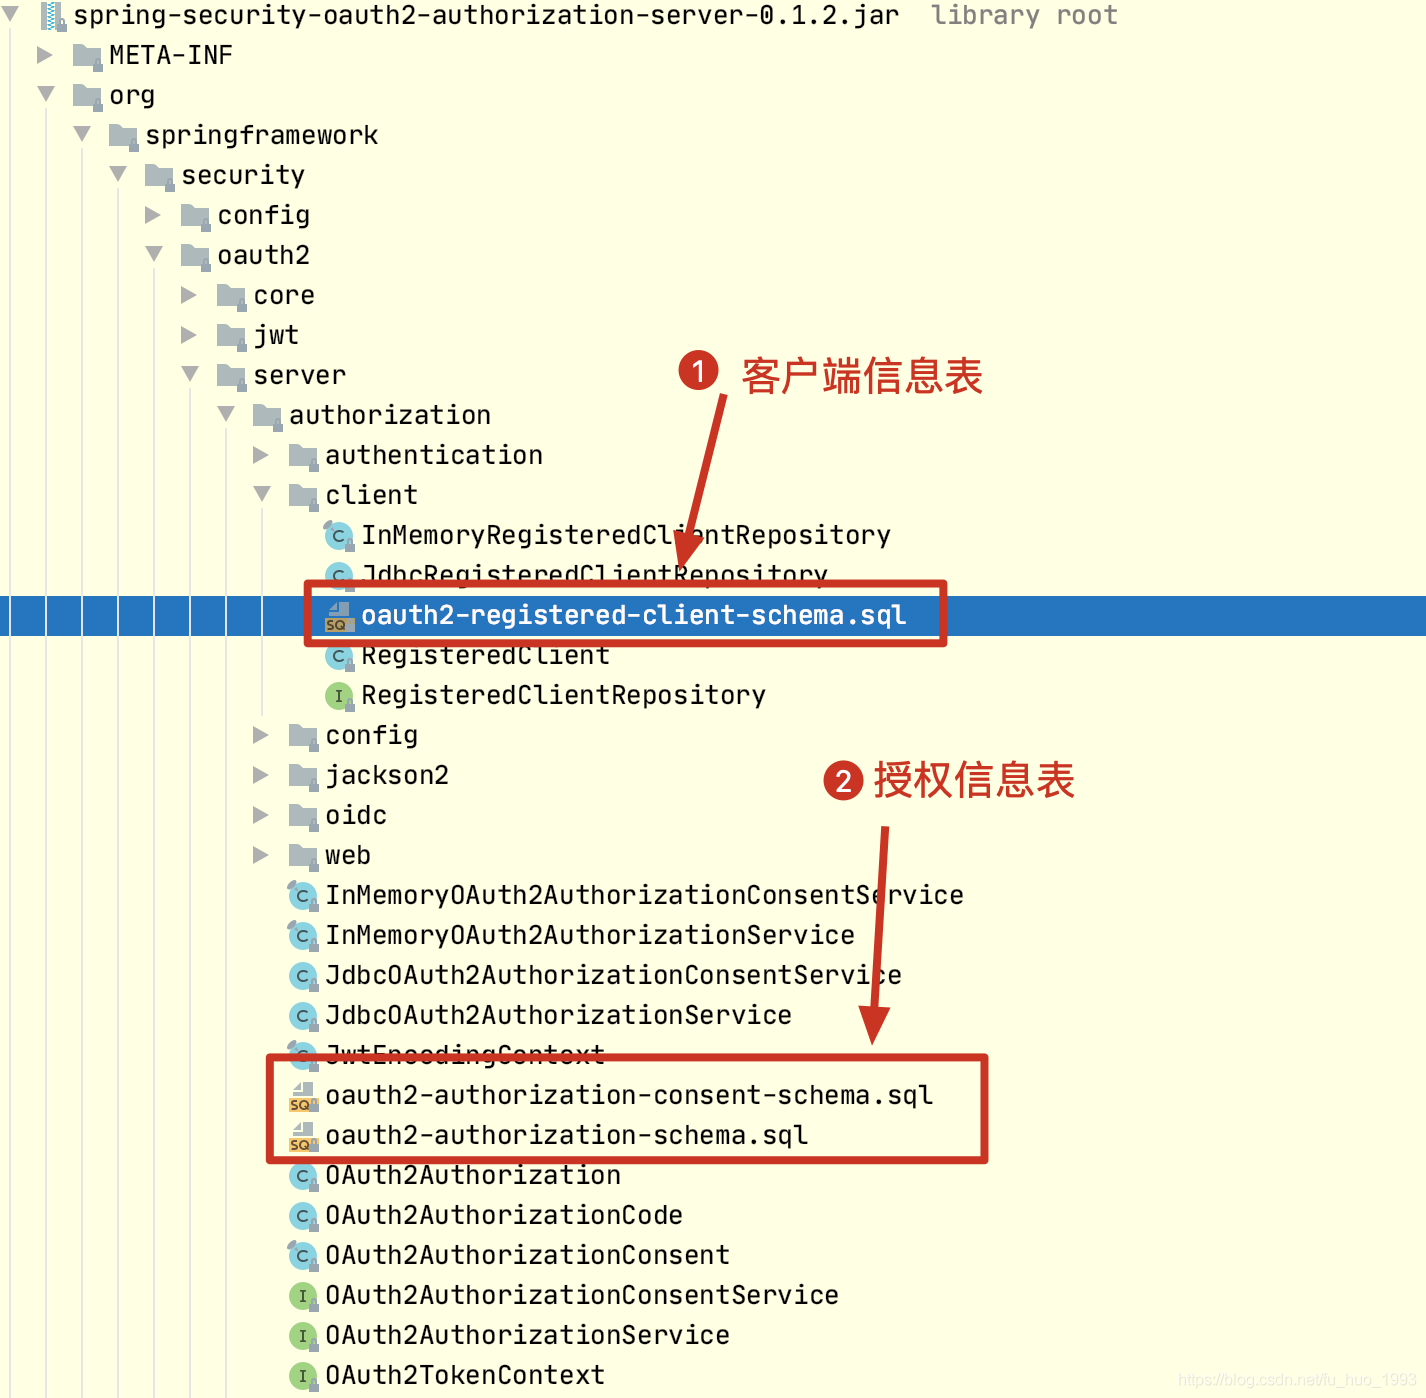Click the authentication folder icon
This screenshot has width=1426, height=1398.
pos(303,456)
